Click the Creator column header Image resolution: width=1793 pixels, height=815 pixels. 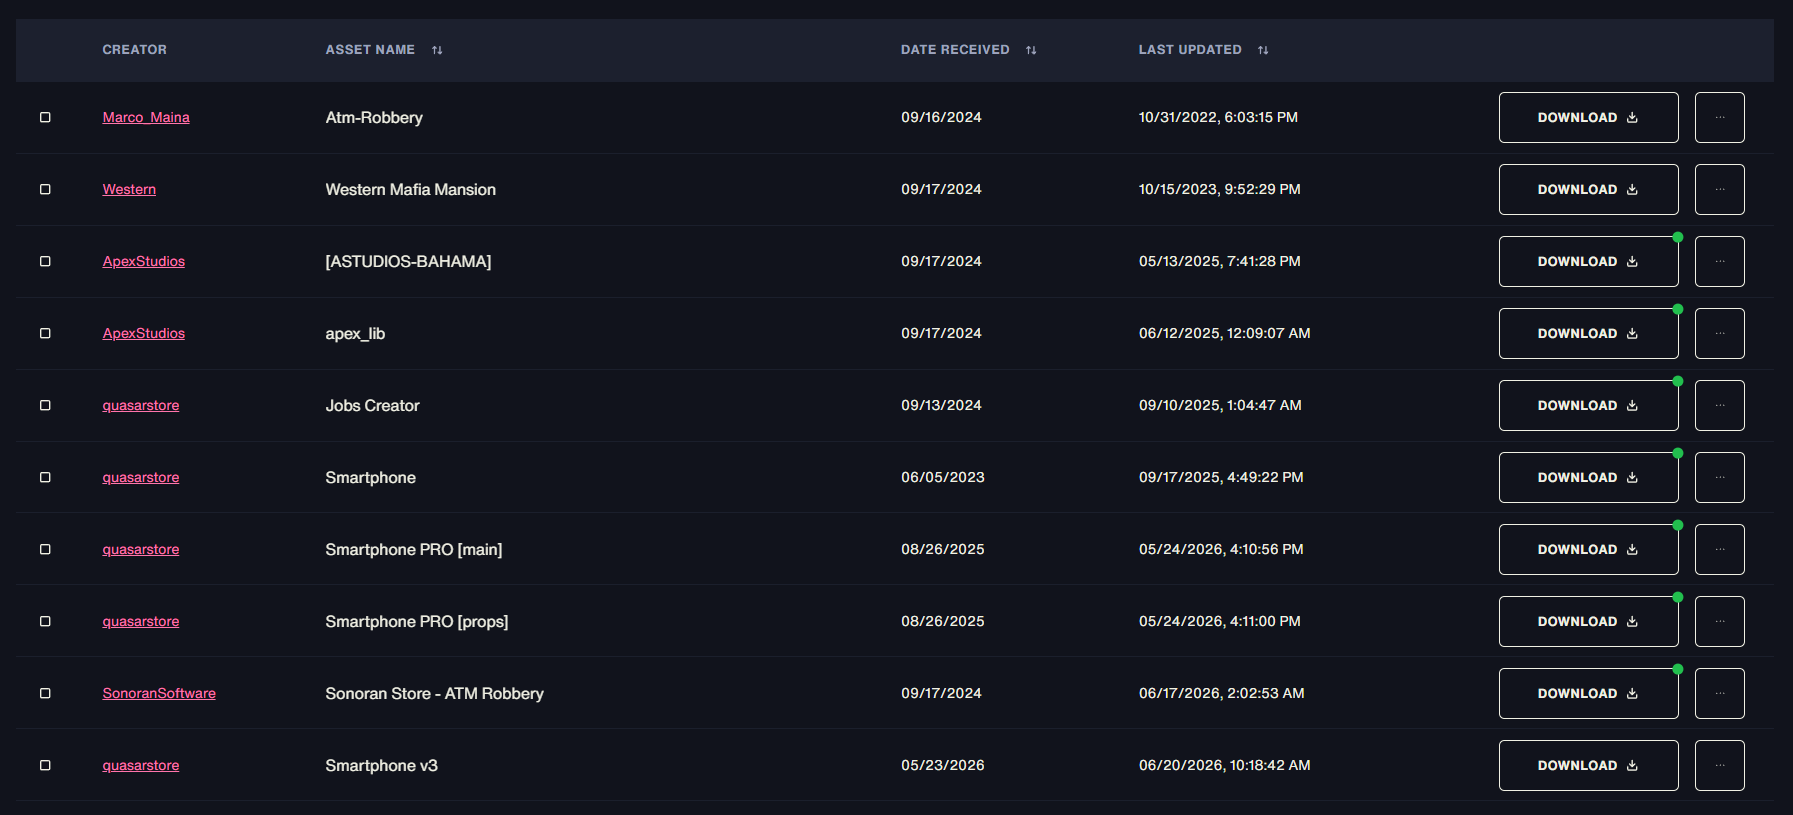coord(135,50)
